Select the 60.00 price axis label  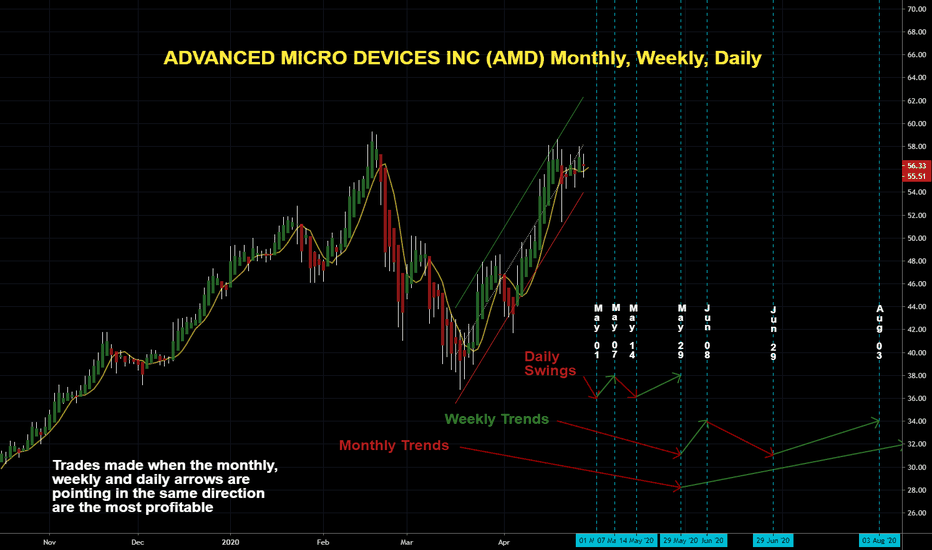tap(917, 124)
